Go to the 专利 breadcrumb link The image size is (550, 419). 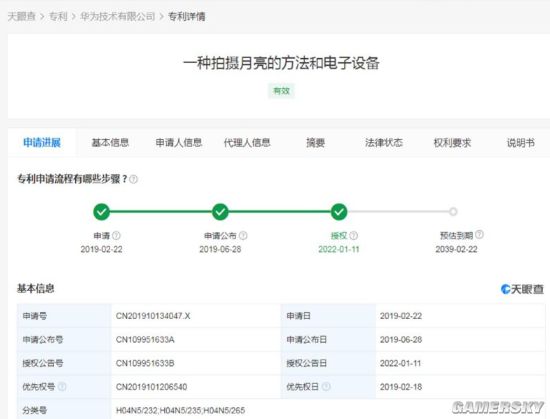58,16
